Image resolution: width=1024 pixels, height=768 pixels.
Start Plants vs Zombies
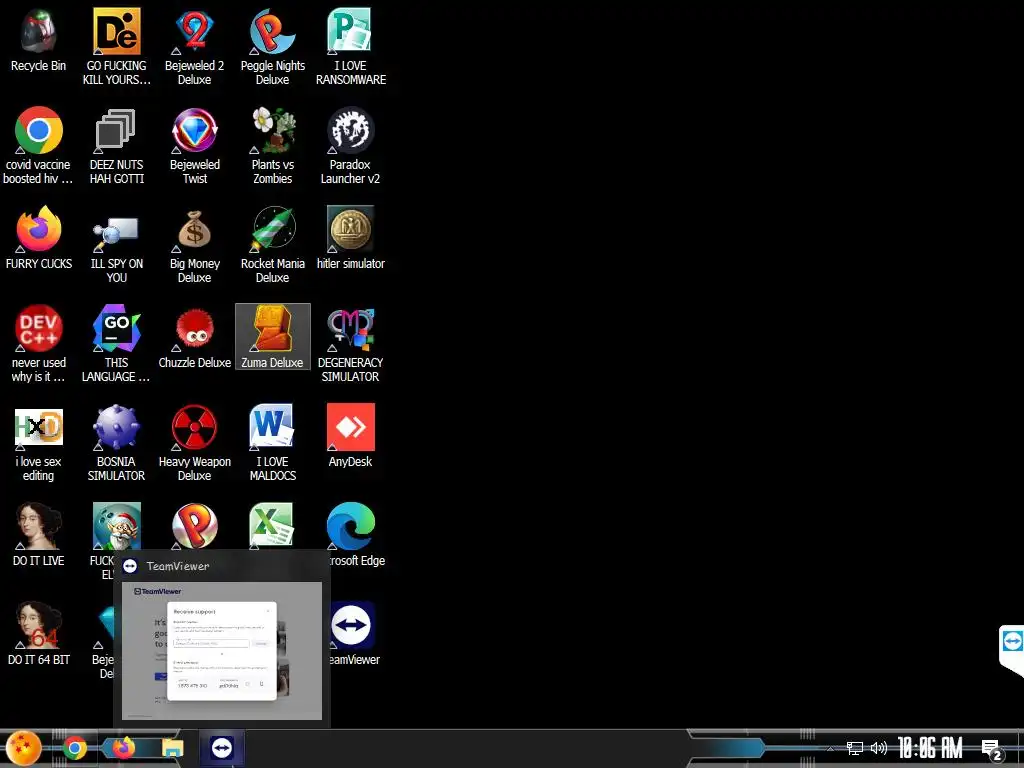[272, 146]
